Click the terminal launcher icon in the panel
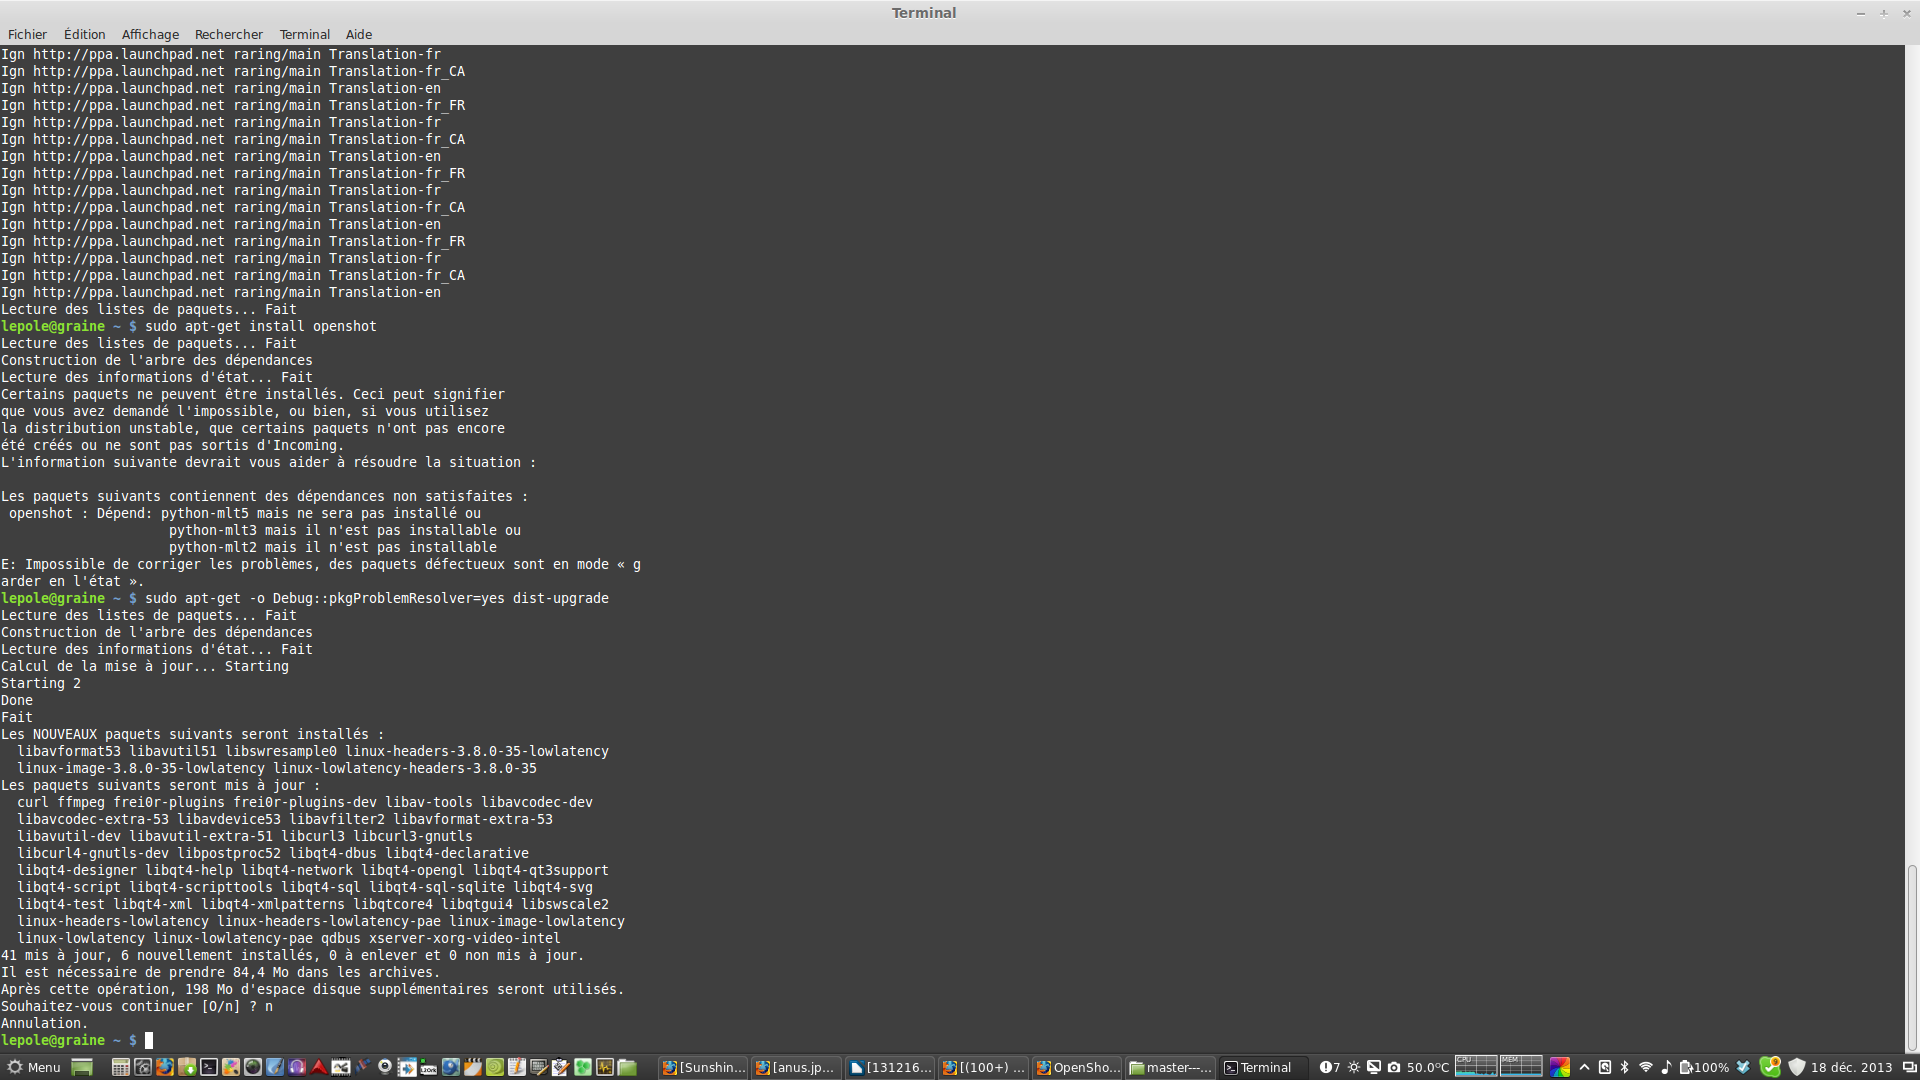This screenshot has width=1920, height=1080. tap(209, 1067)
